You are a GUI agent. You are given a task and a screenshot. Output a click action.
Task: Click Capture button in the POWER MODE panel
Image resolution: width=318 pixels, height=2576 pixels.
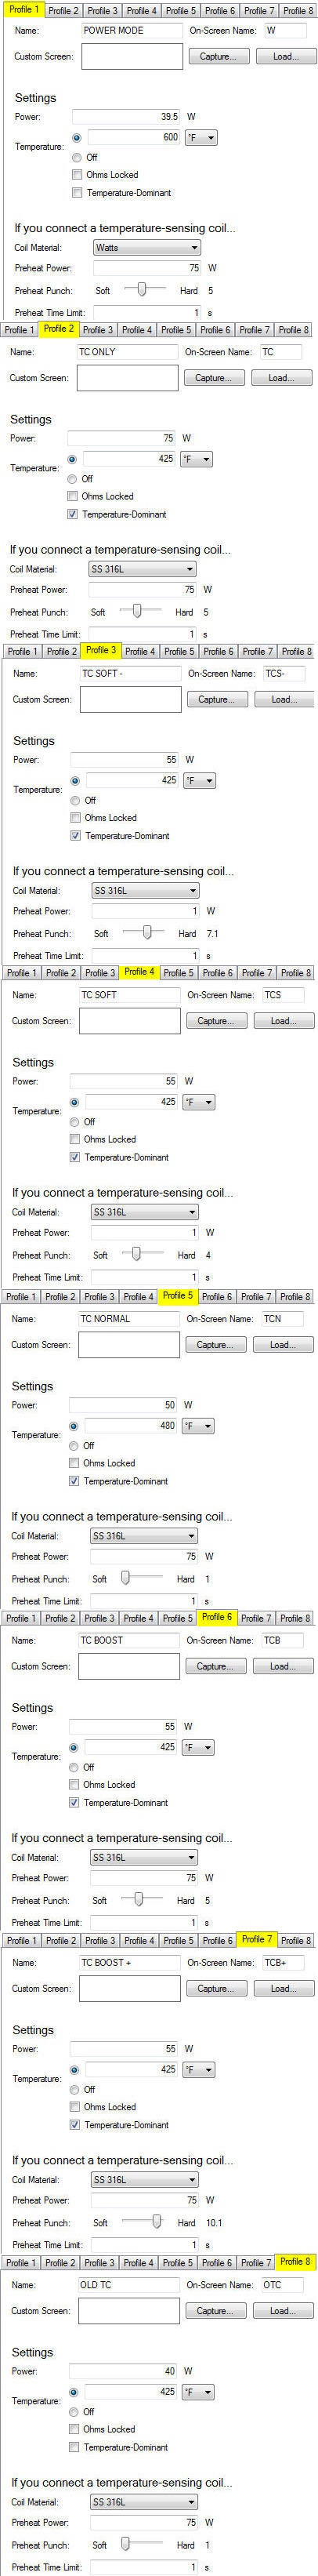pyautogui.click(x=217, y=56)
